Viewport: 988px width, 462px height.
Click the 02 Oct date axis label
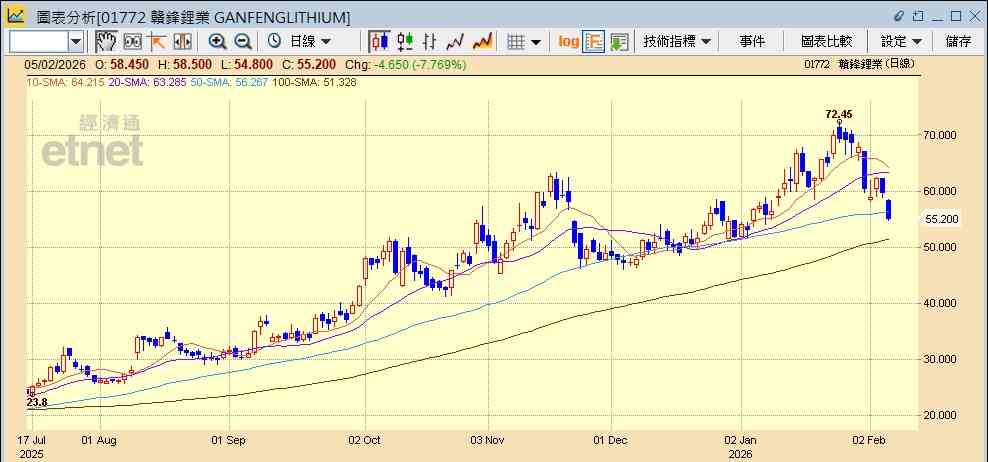[x=365, y=439]
